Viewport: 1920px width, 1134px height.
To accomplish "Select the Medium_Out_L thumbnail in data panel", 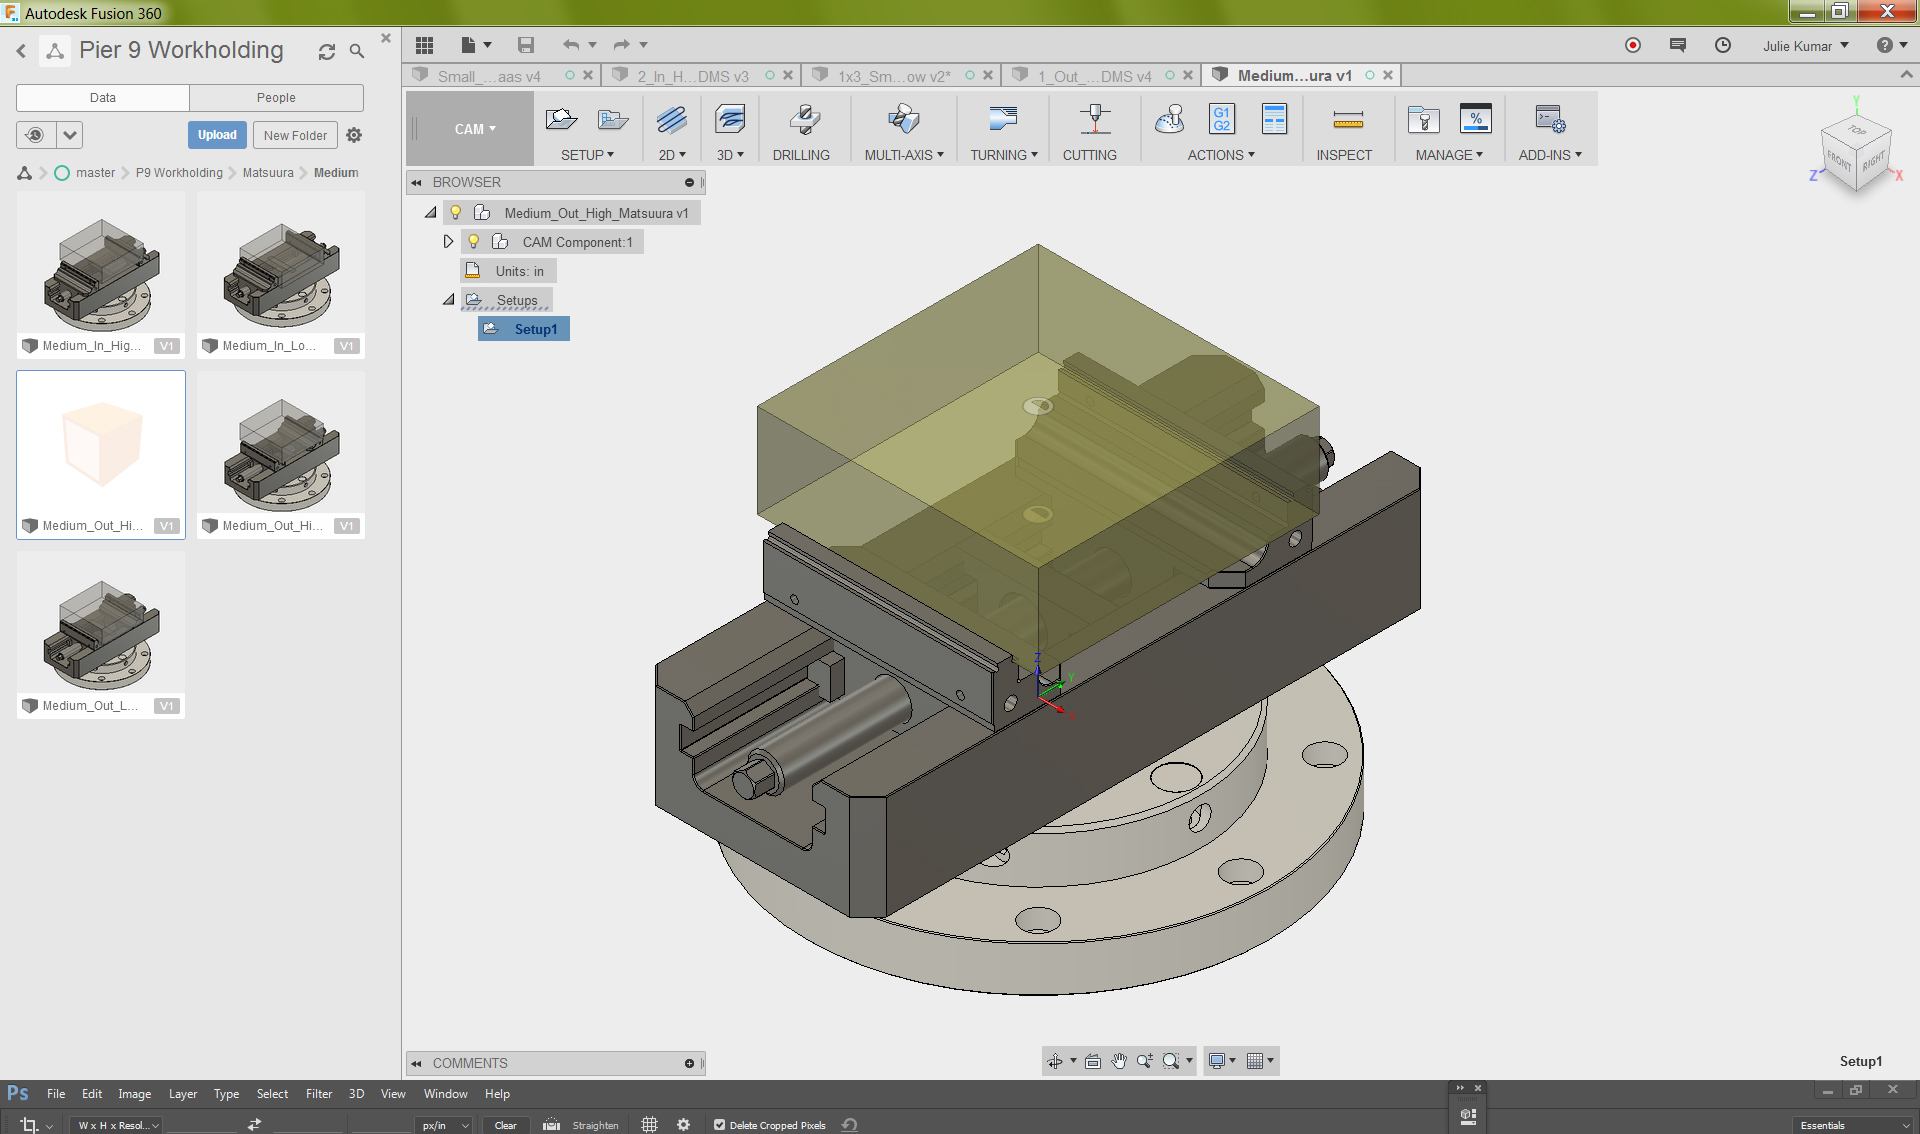I will [100, 630].
